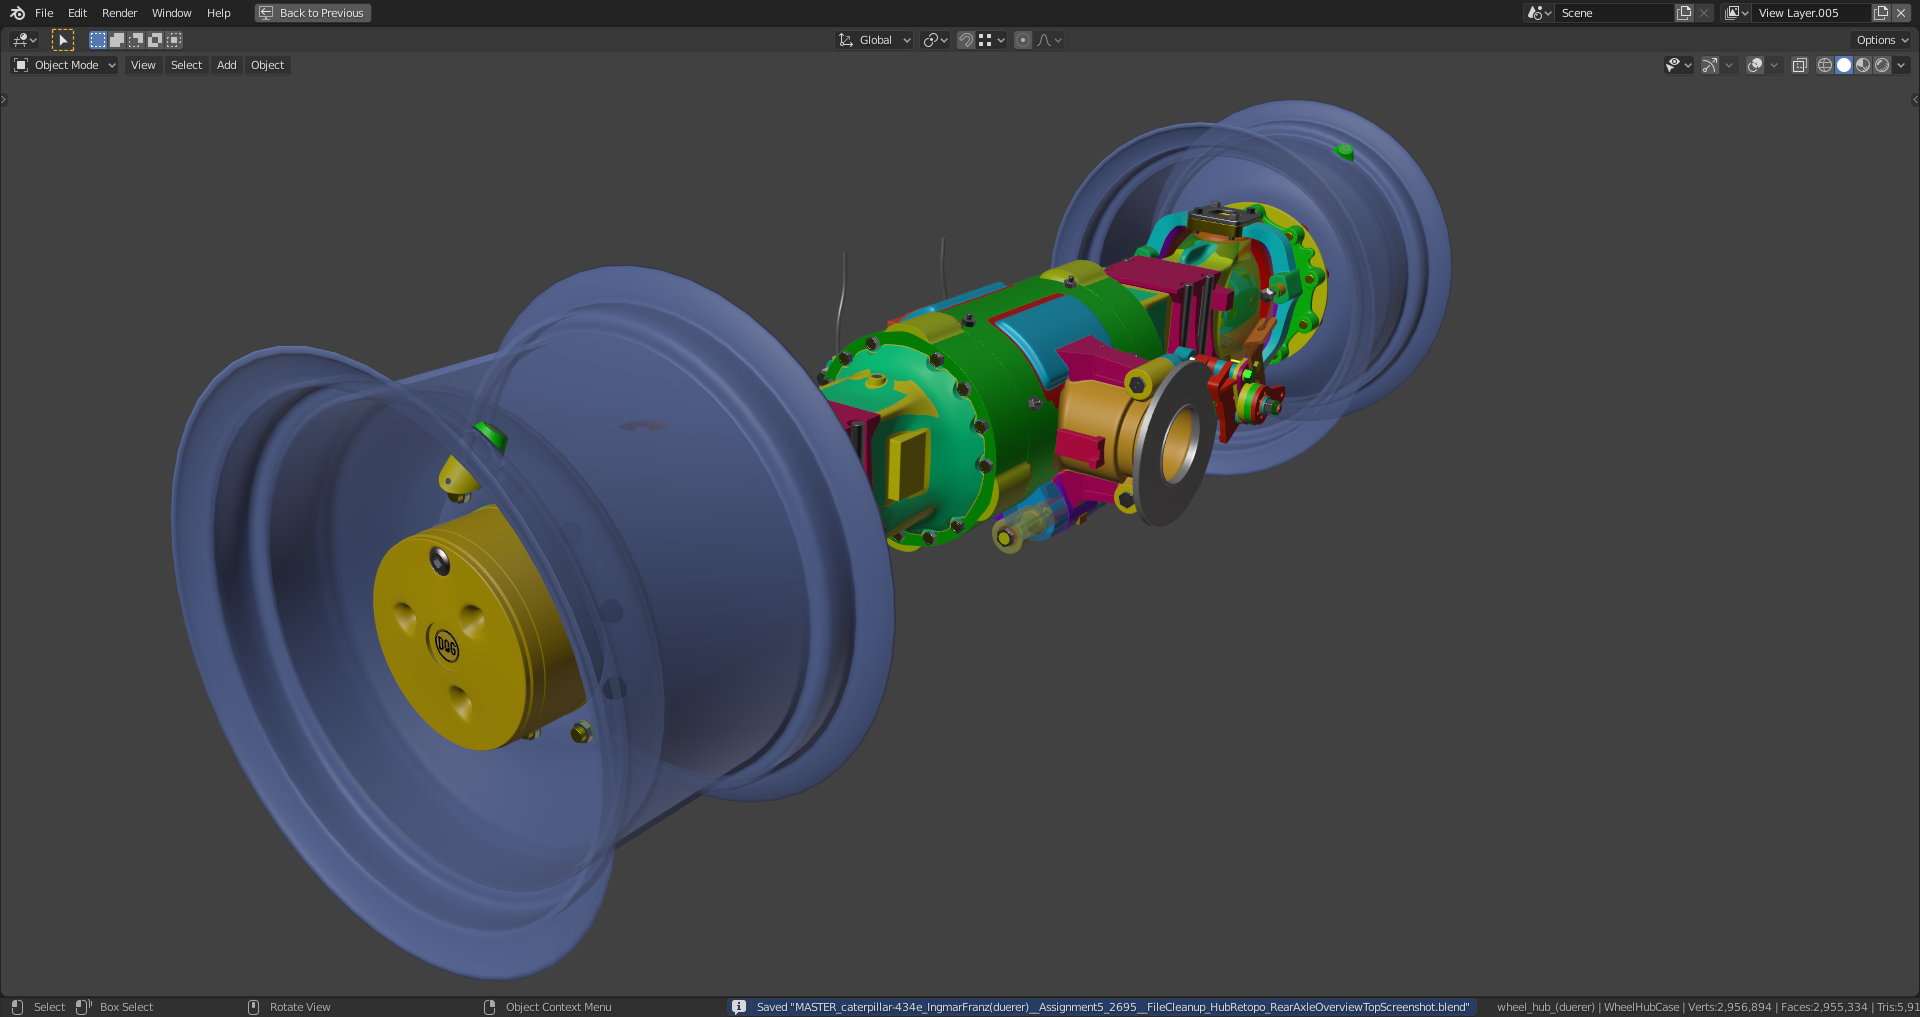Image resolution: width=1920 pixels, height=1017 pixels.
Task: Open the Blender logo application menu
Action: tap(17, 13)
